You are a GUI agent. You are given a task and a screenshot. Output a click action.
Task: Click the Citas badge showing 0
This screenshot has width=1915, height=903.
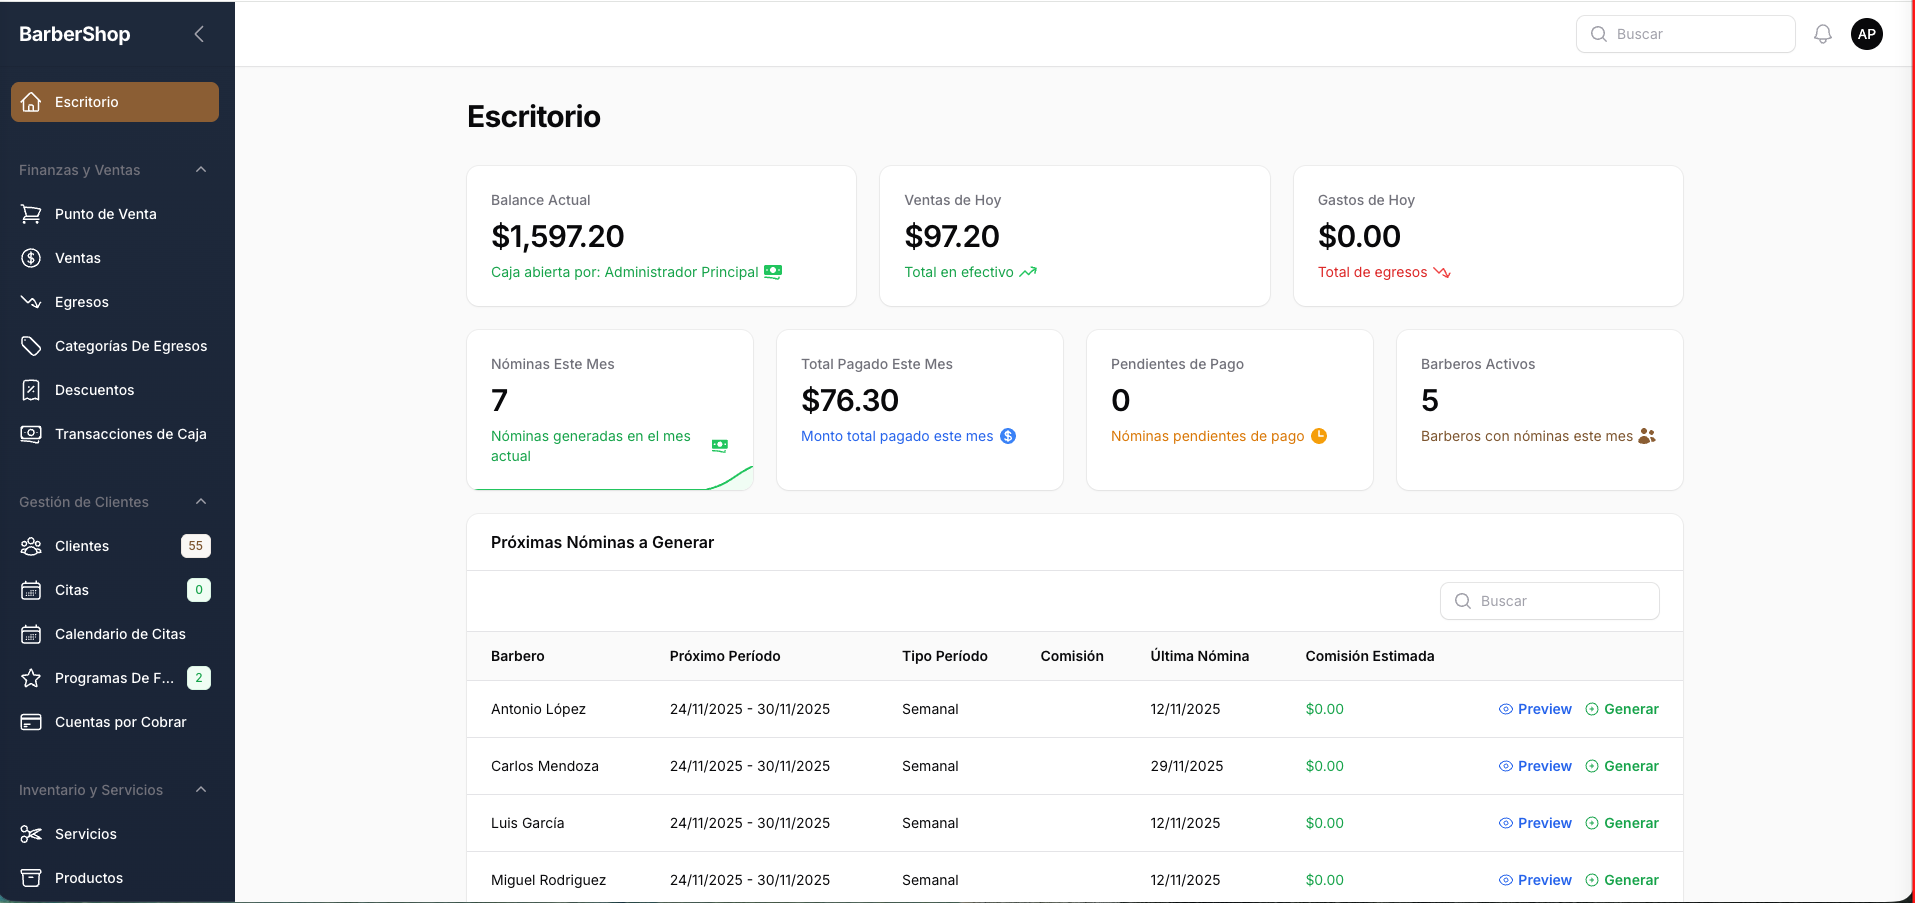tap(199, 590)
